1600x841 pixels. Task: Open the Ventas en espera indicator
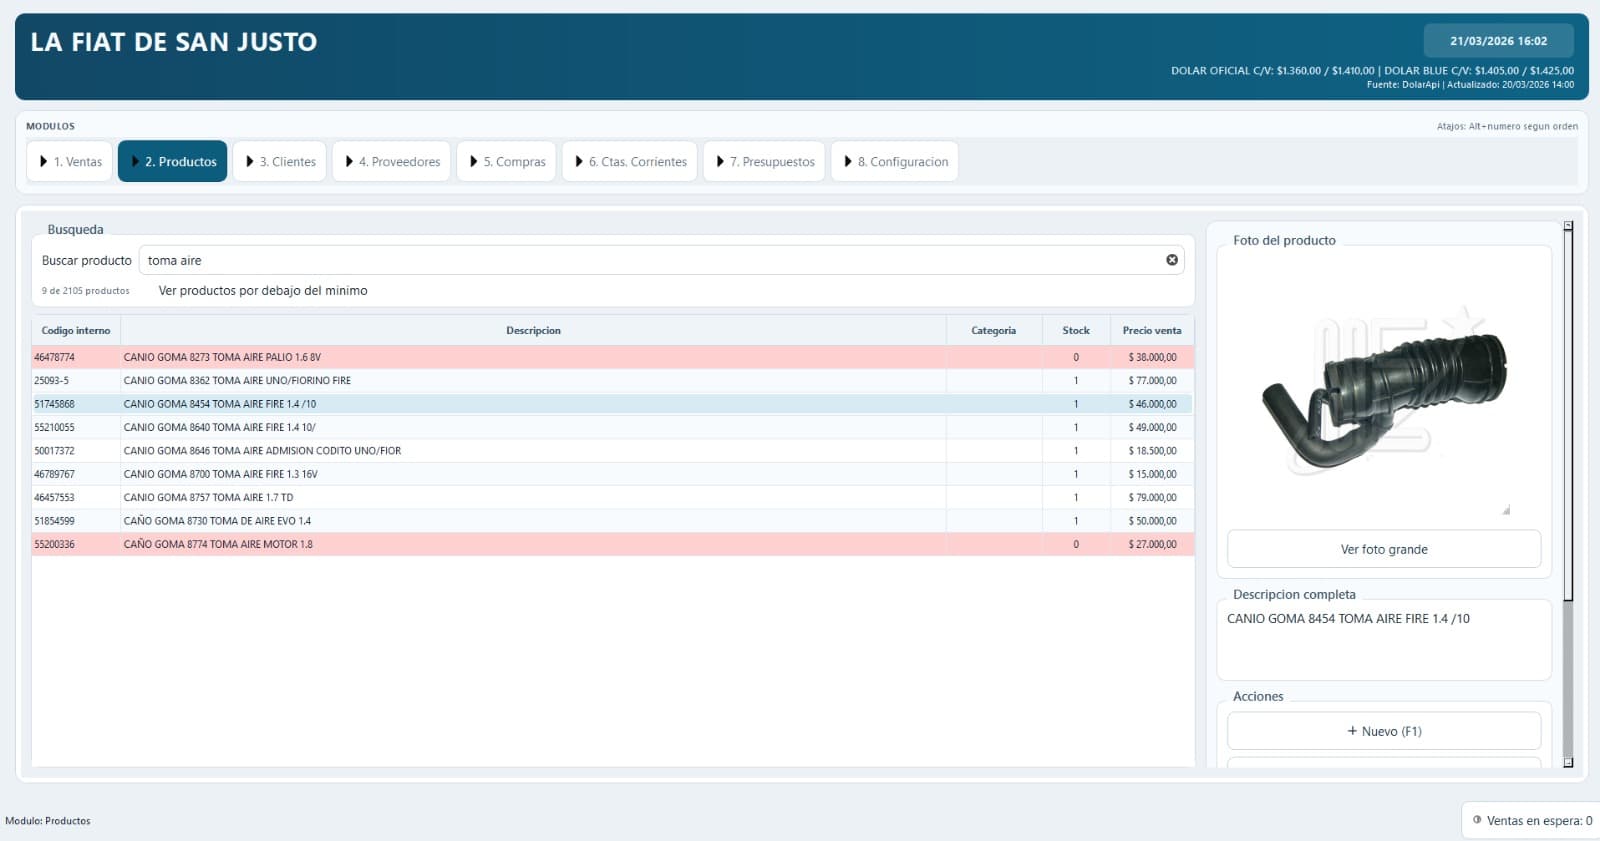(1531, 820)
